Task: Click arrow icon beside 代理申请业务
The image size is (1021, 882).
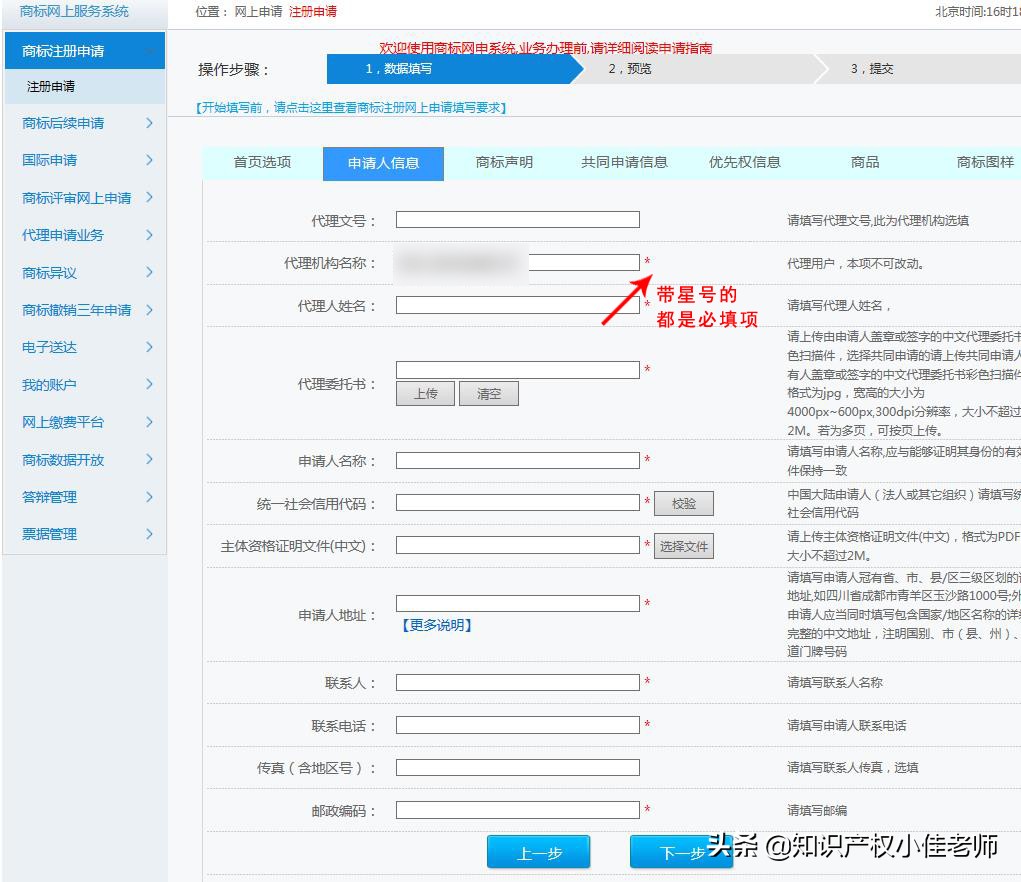Action: tap(149, 235)
